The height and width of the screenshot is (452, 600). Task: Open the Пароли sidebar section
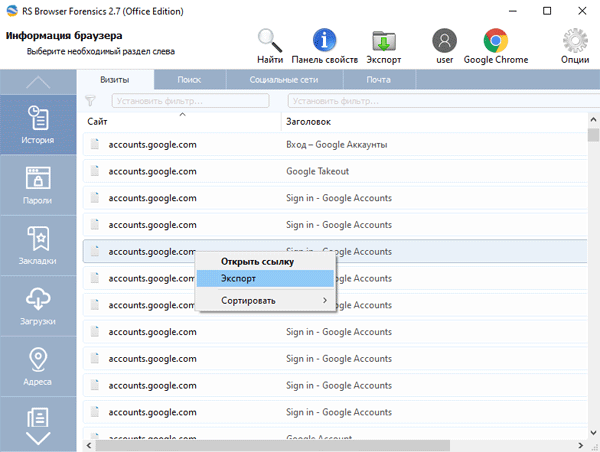click(x=38, y=185)
